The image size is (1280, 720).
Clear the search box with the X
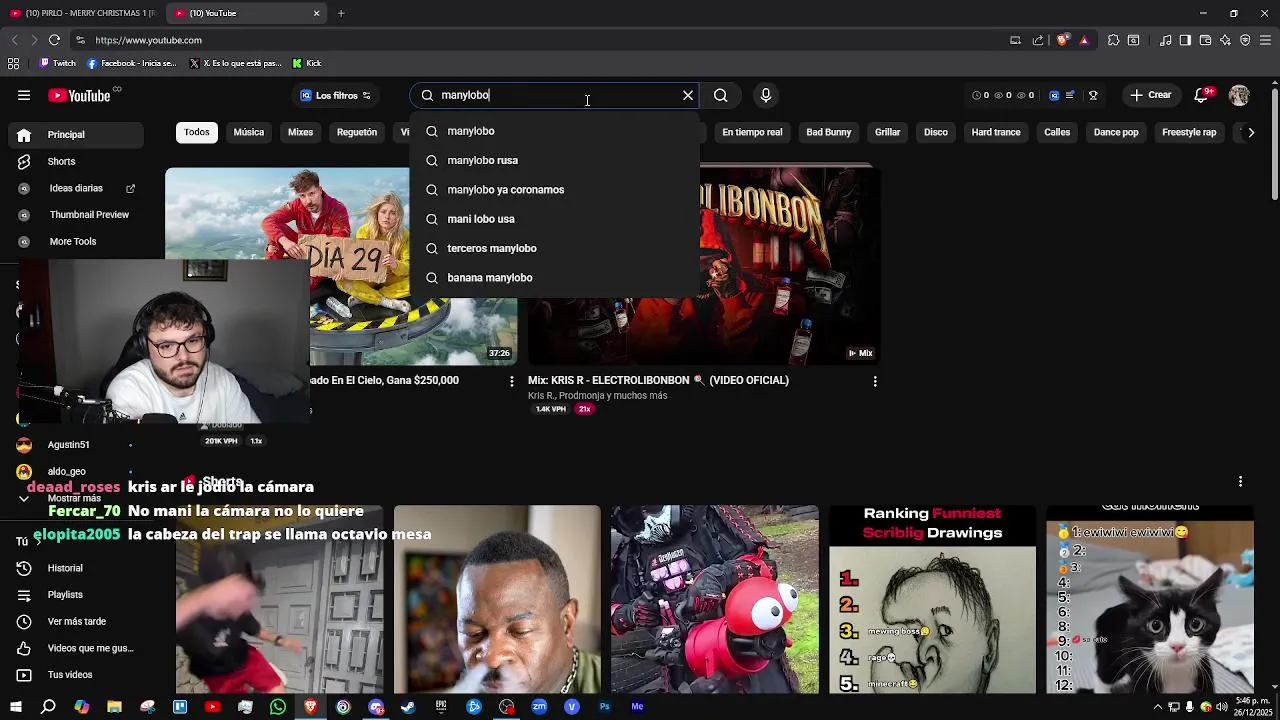tap(688, 95)
